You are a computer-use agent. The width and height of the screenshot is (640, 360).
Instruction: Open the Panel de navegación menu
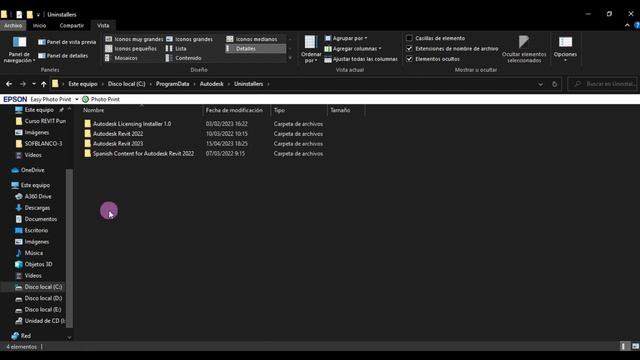[x=19, y=49]
